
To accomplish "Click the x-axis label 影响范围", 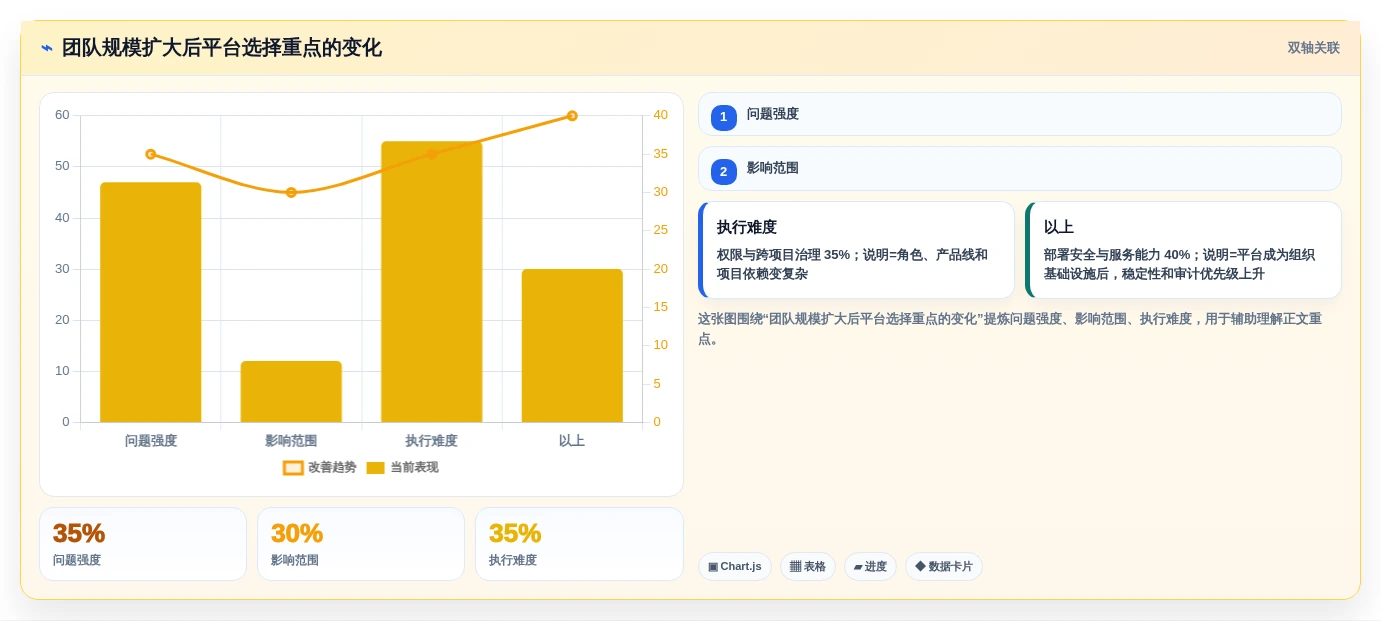I will point(291,441).
